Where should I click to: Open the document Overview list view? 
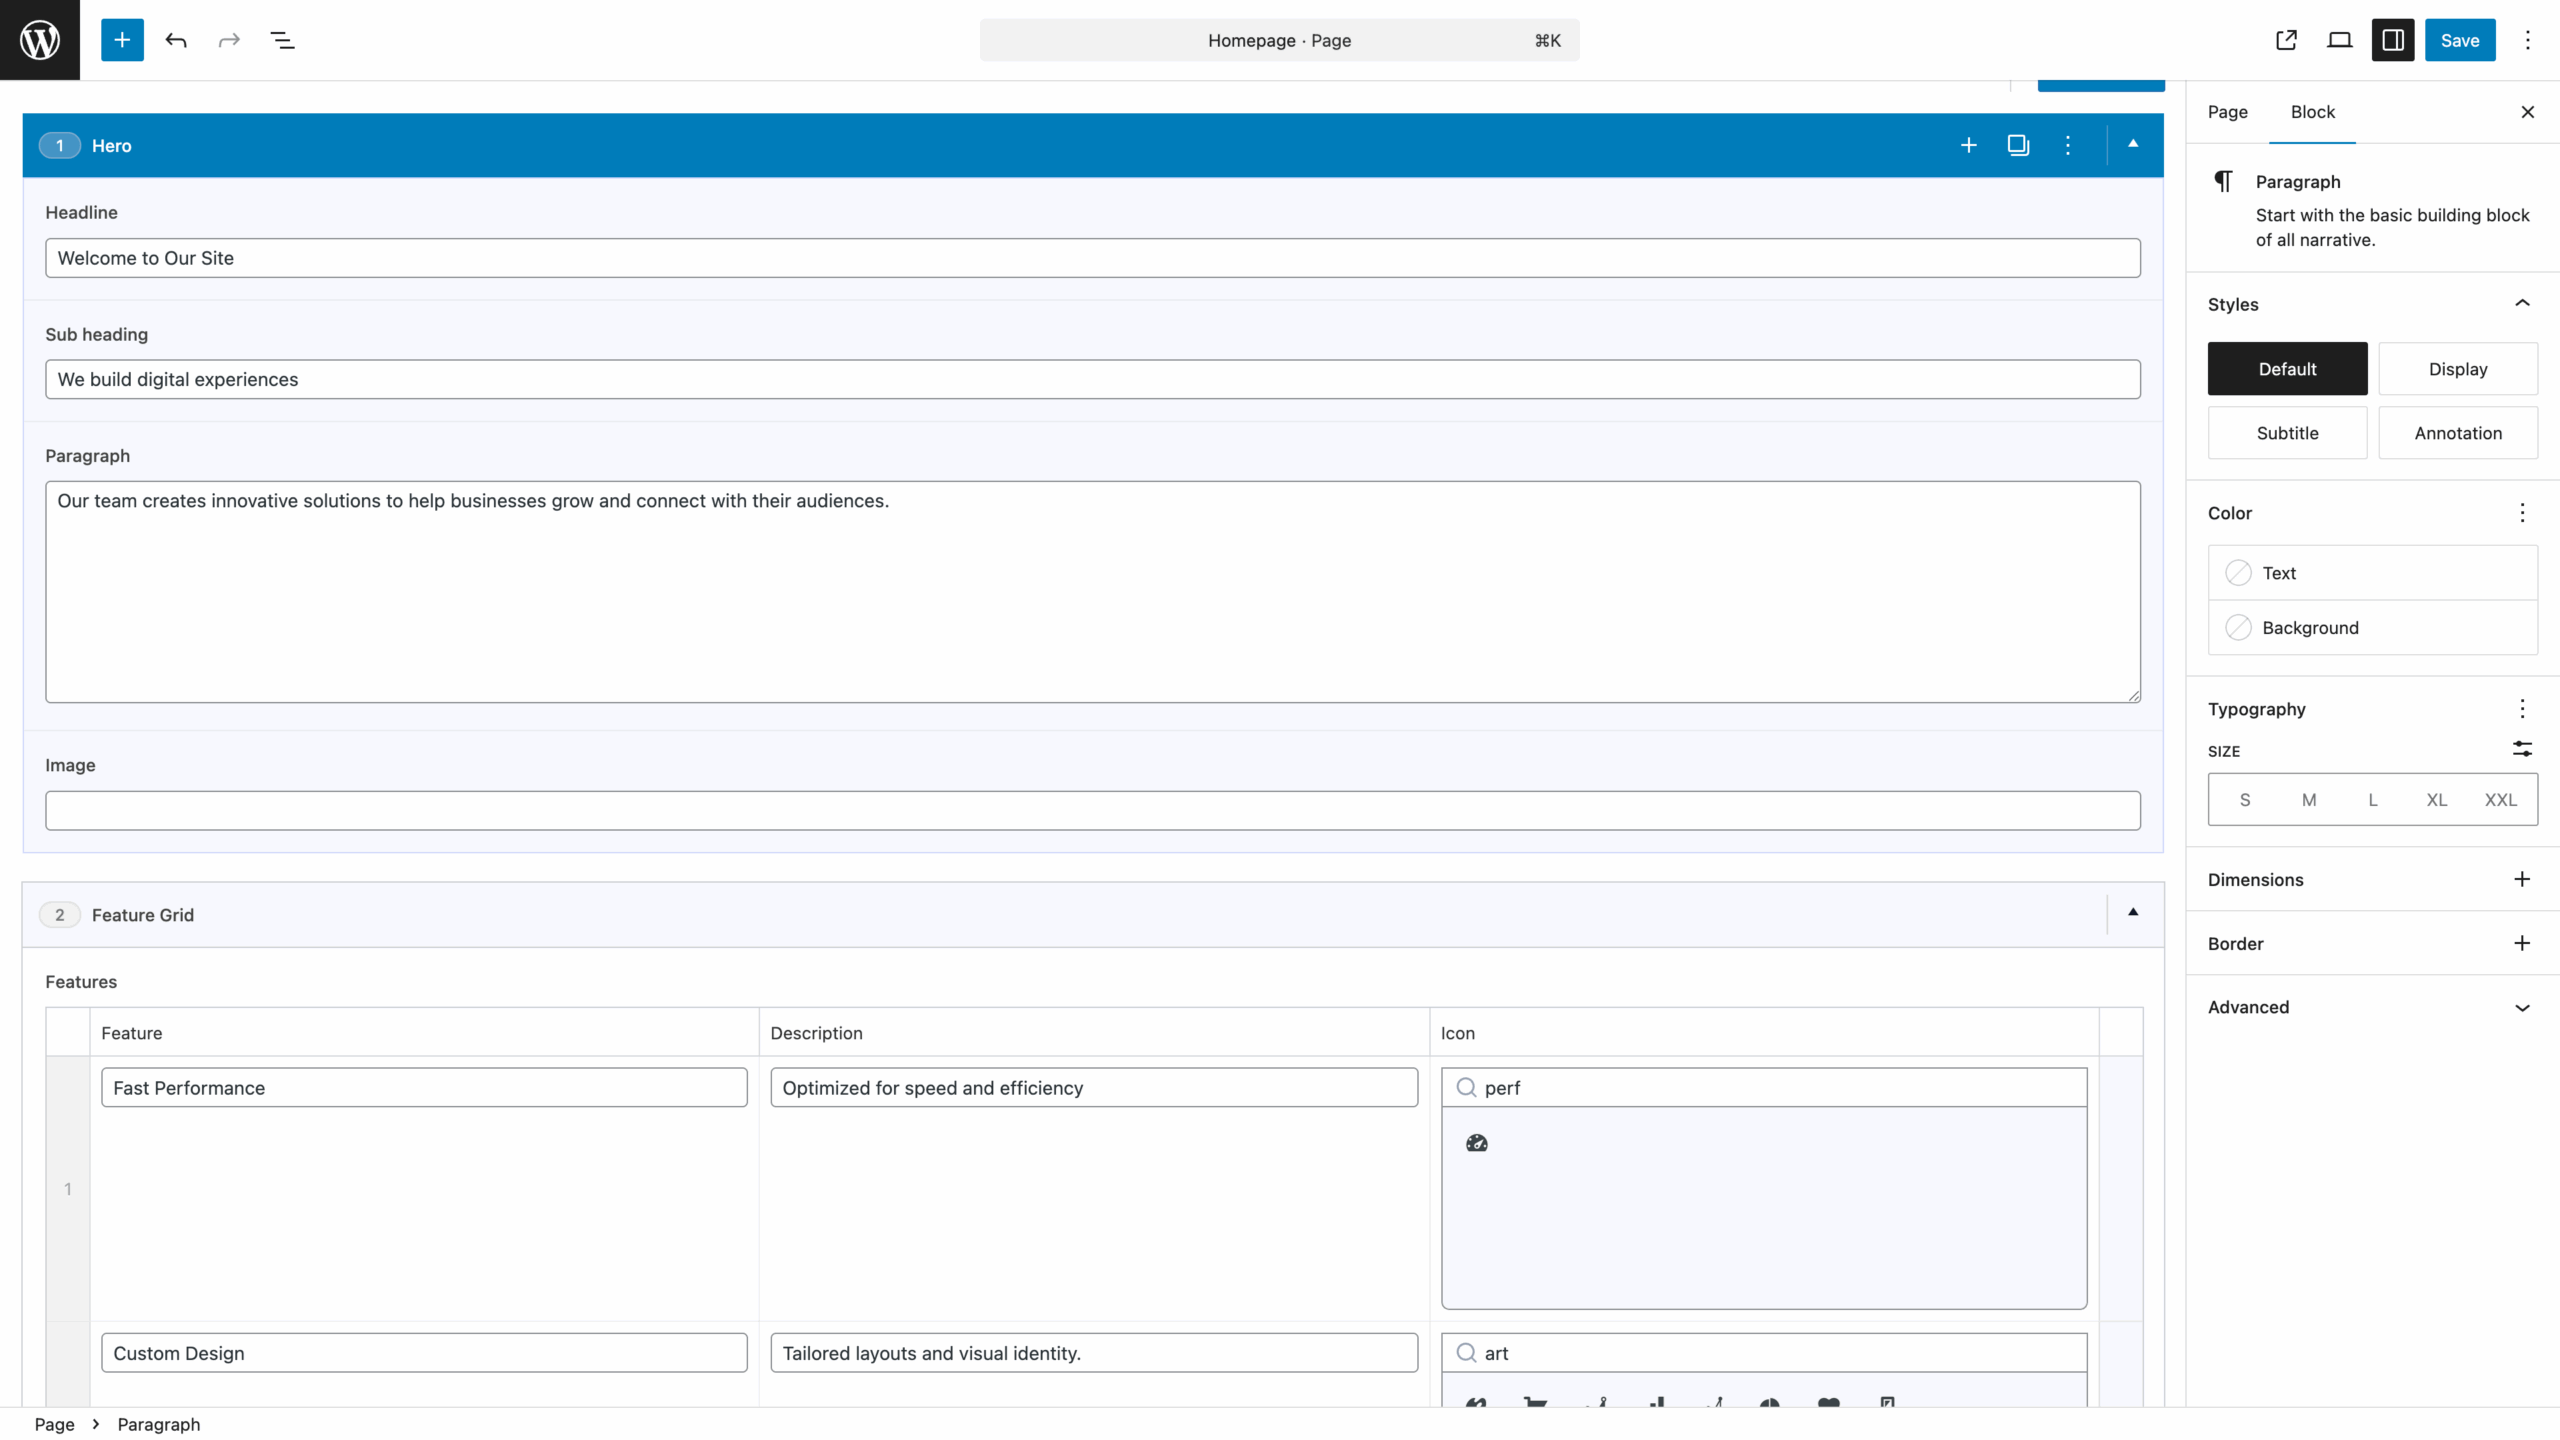pos(283,40)
